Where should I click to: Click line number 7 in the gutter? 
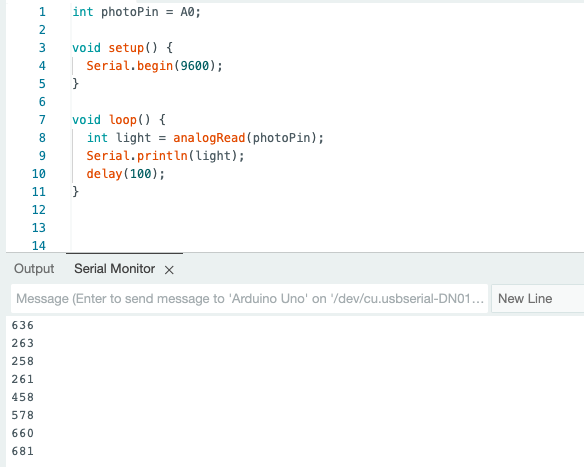[42, 120]
